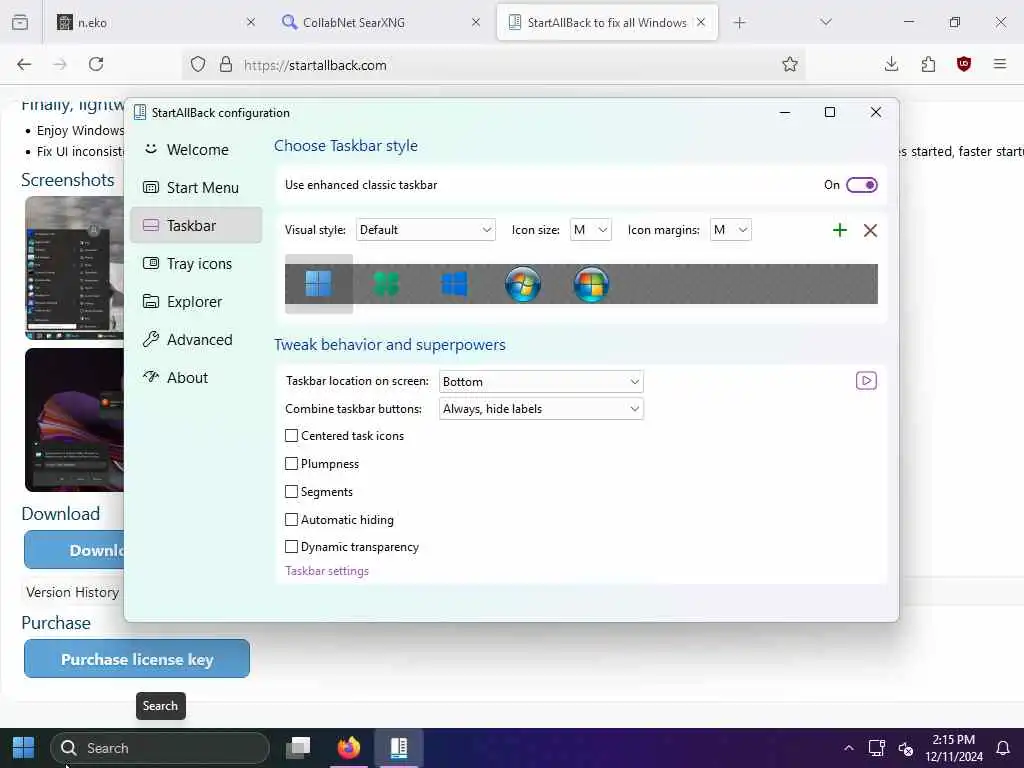Click the startallback.com address bar

(x=496, y=65)
